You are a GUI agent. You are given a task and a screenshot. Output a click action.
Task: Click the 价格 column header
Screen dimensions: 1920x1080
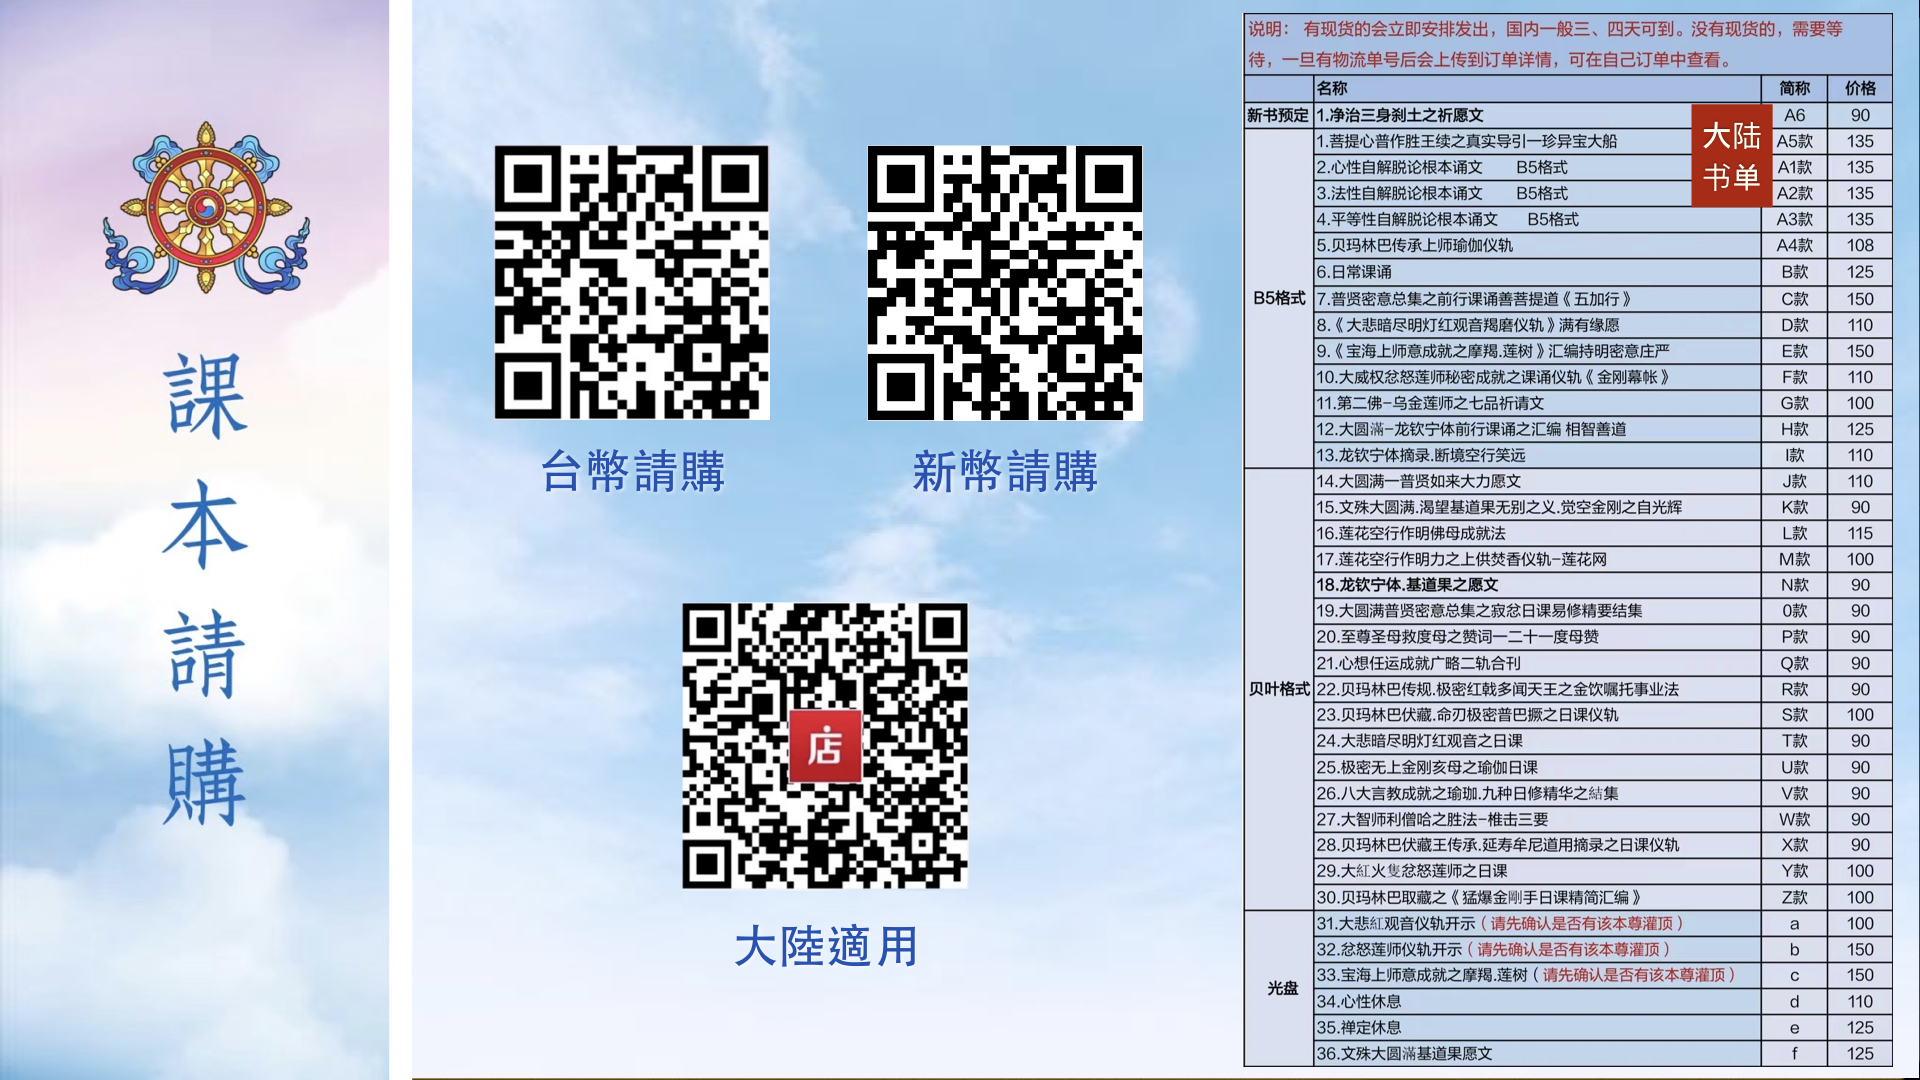[1860, 88]
